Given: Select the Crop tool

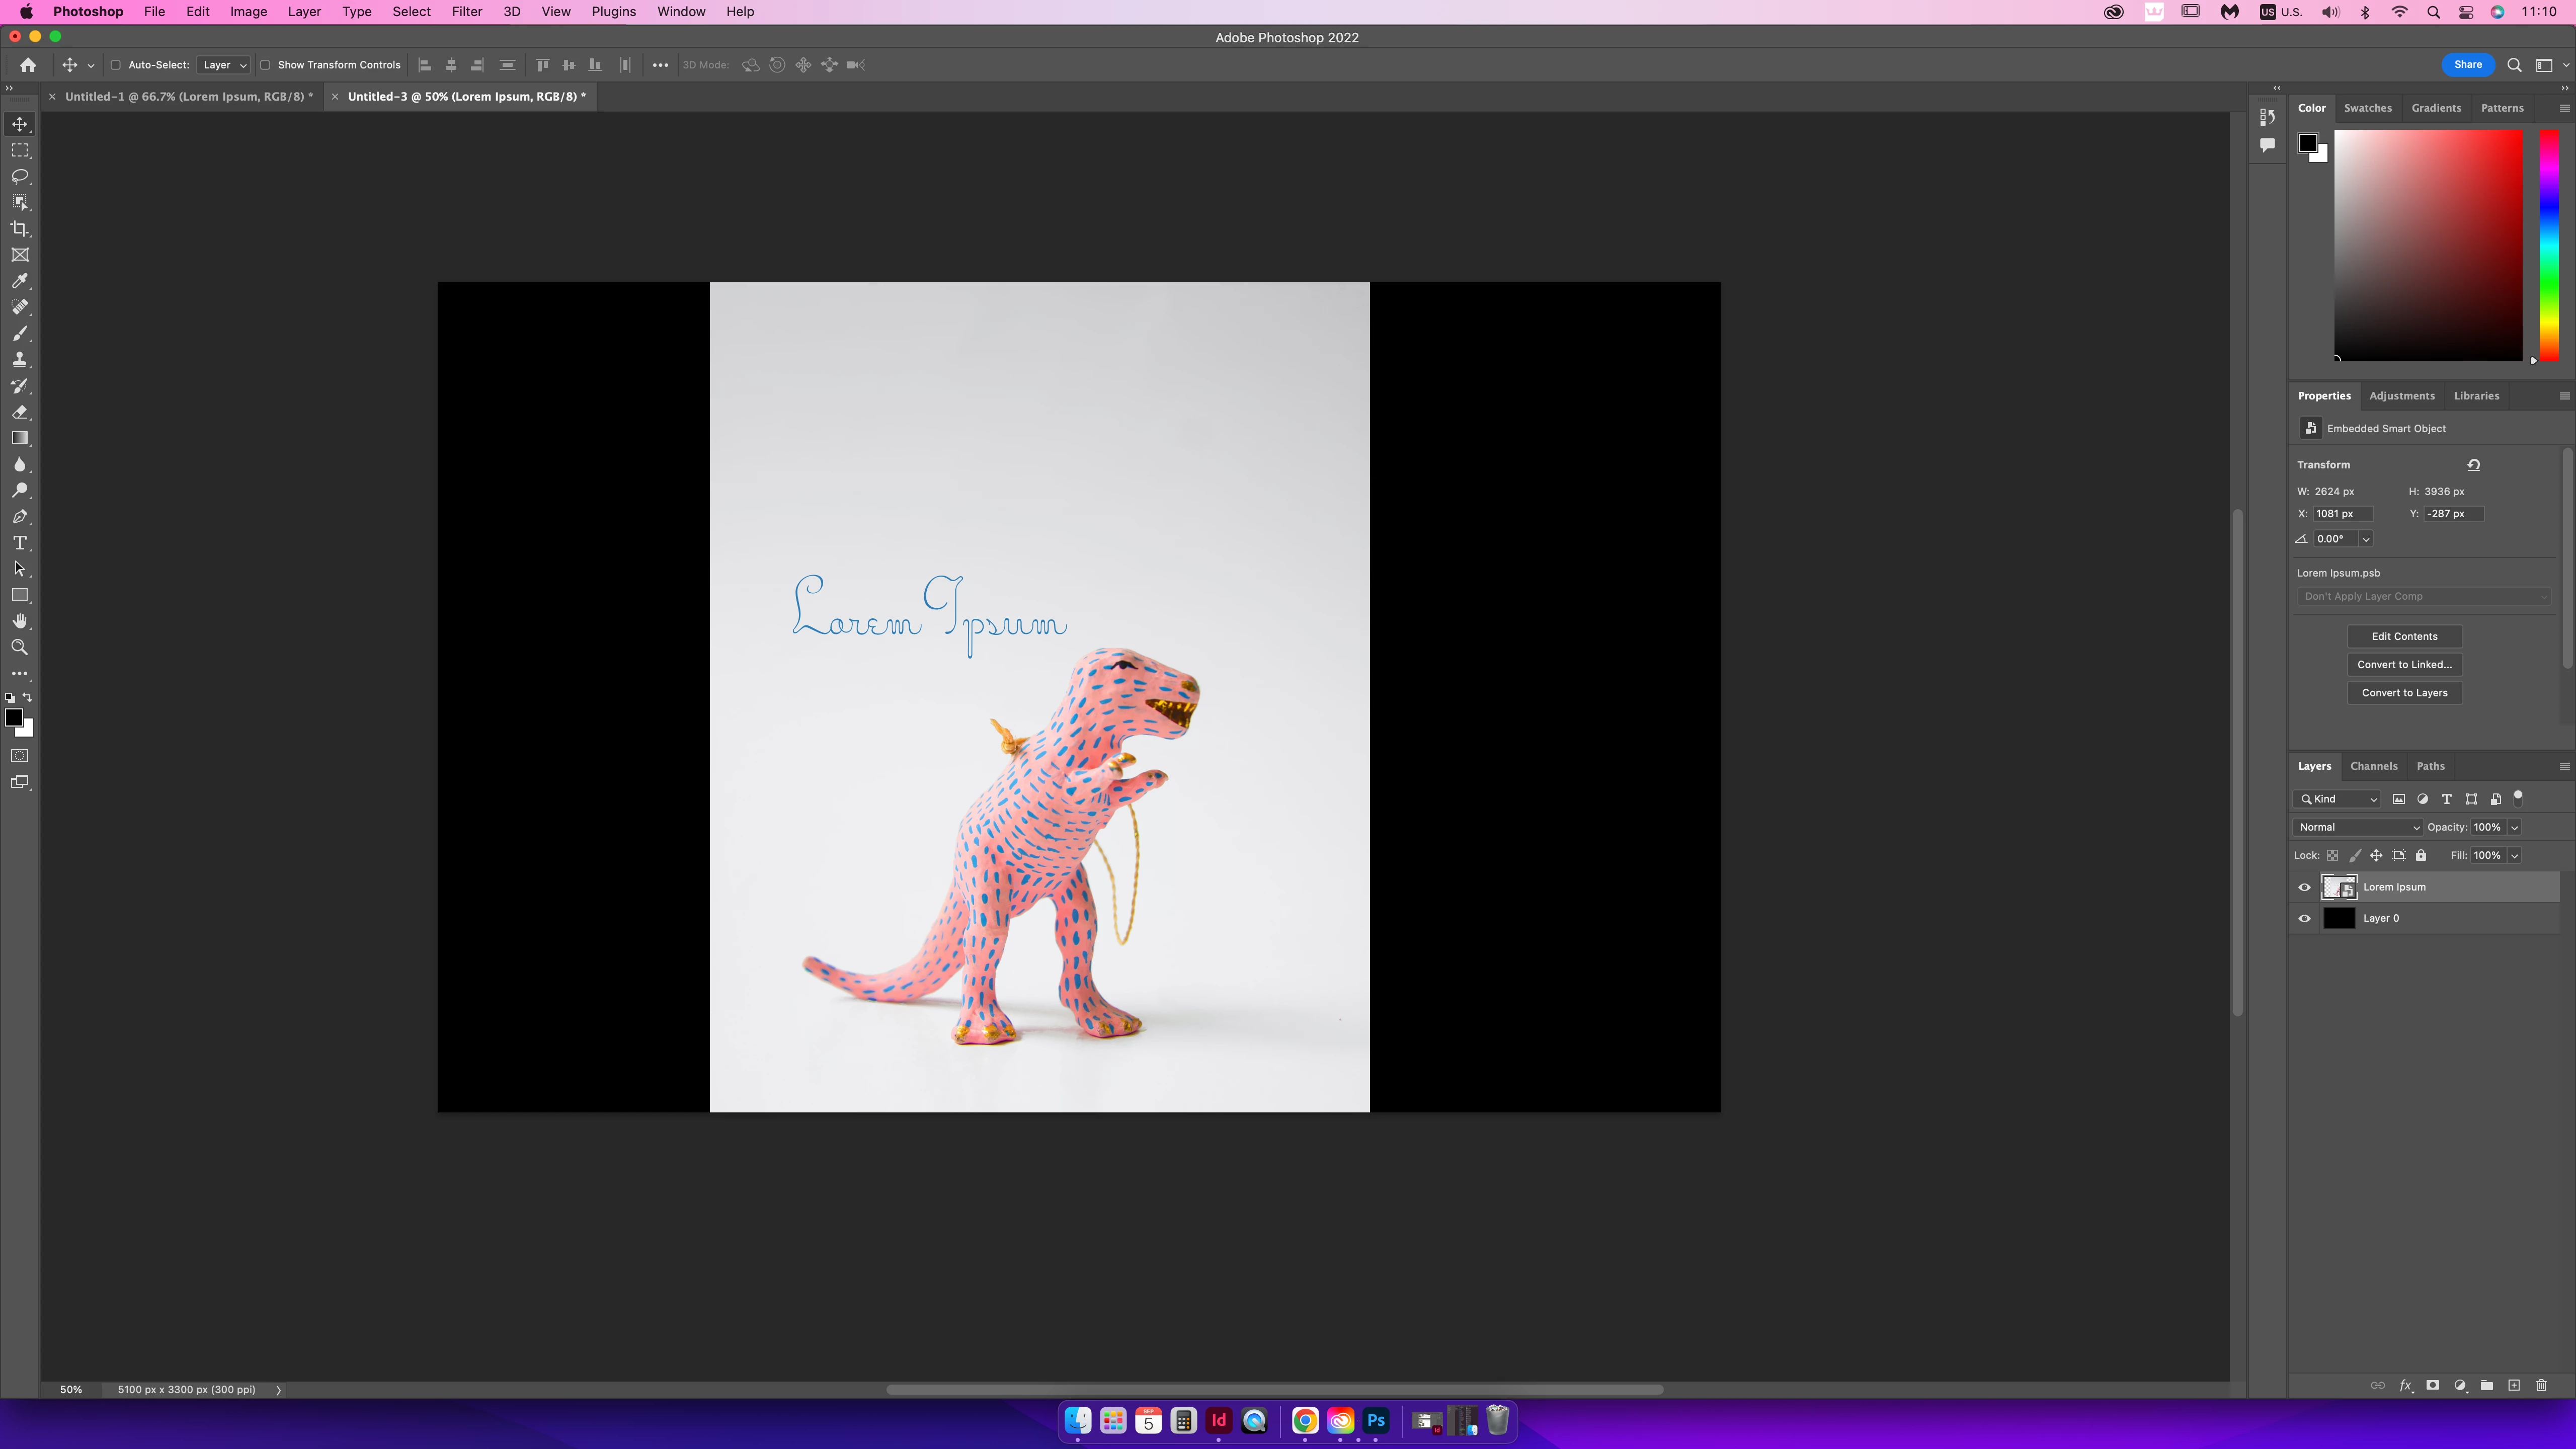Looking at the screenshot, I should click(x=20, y=229).
